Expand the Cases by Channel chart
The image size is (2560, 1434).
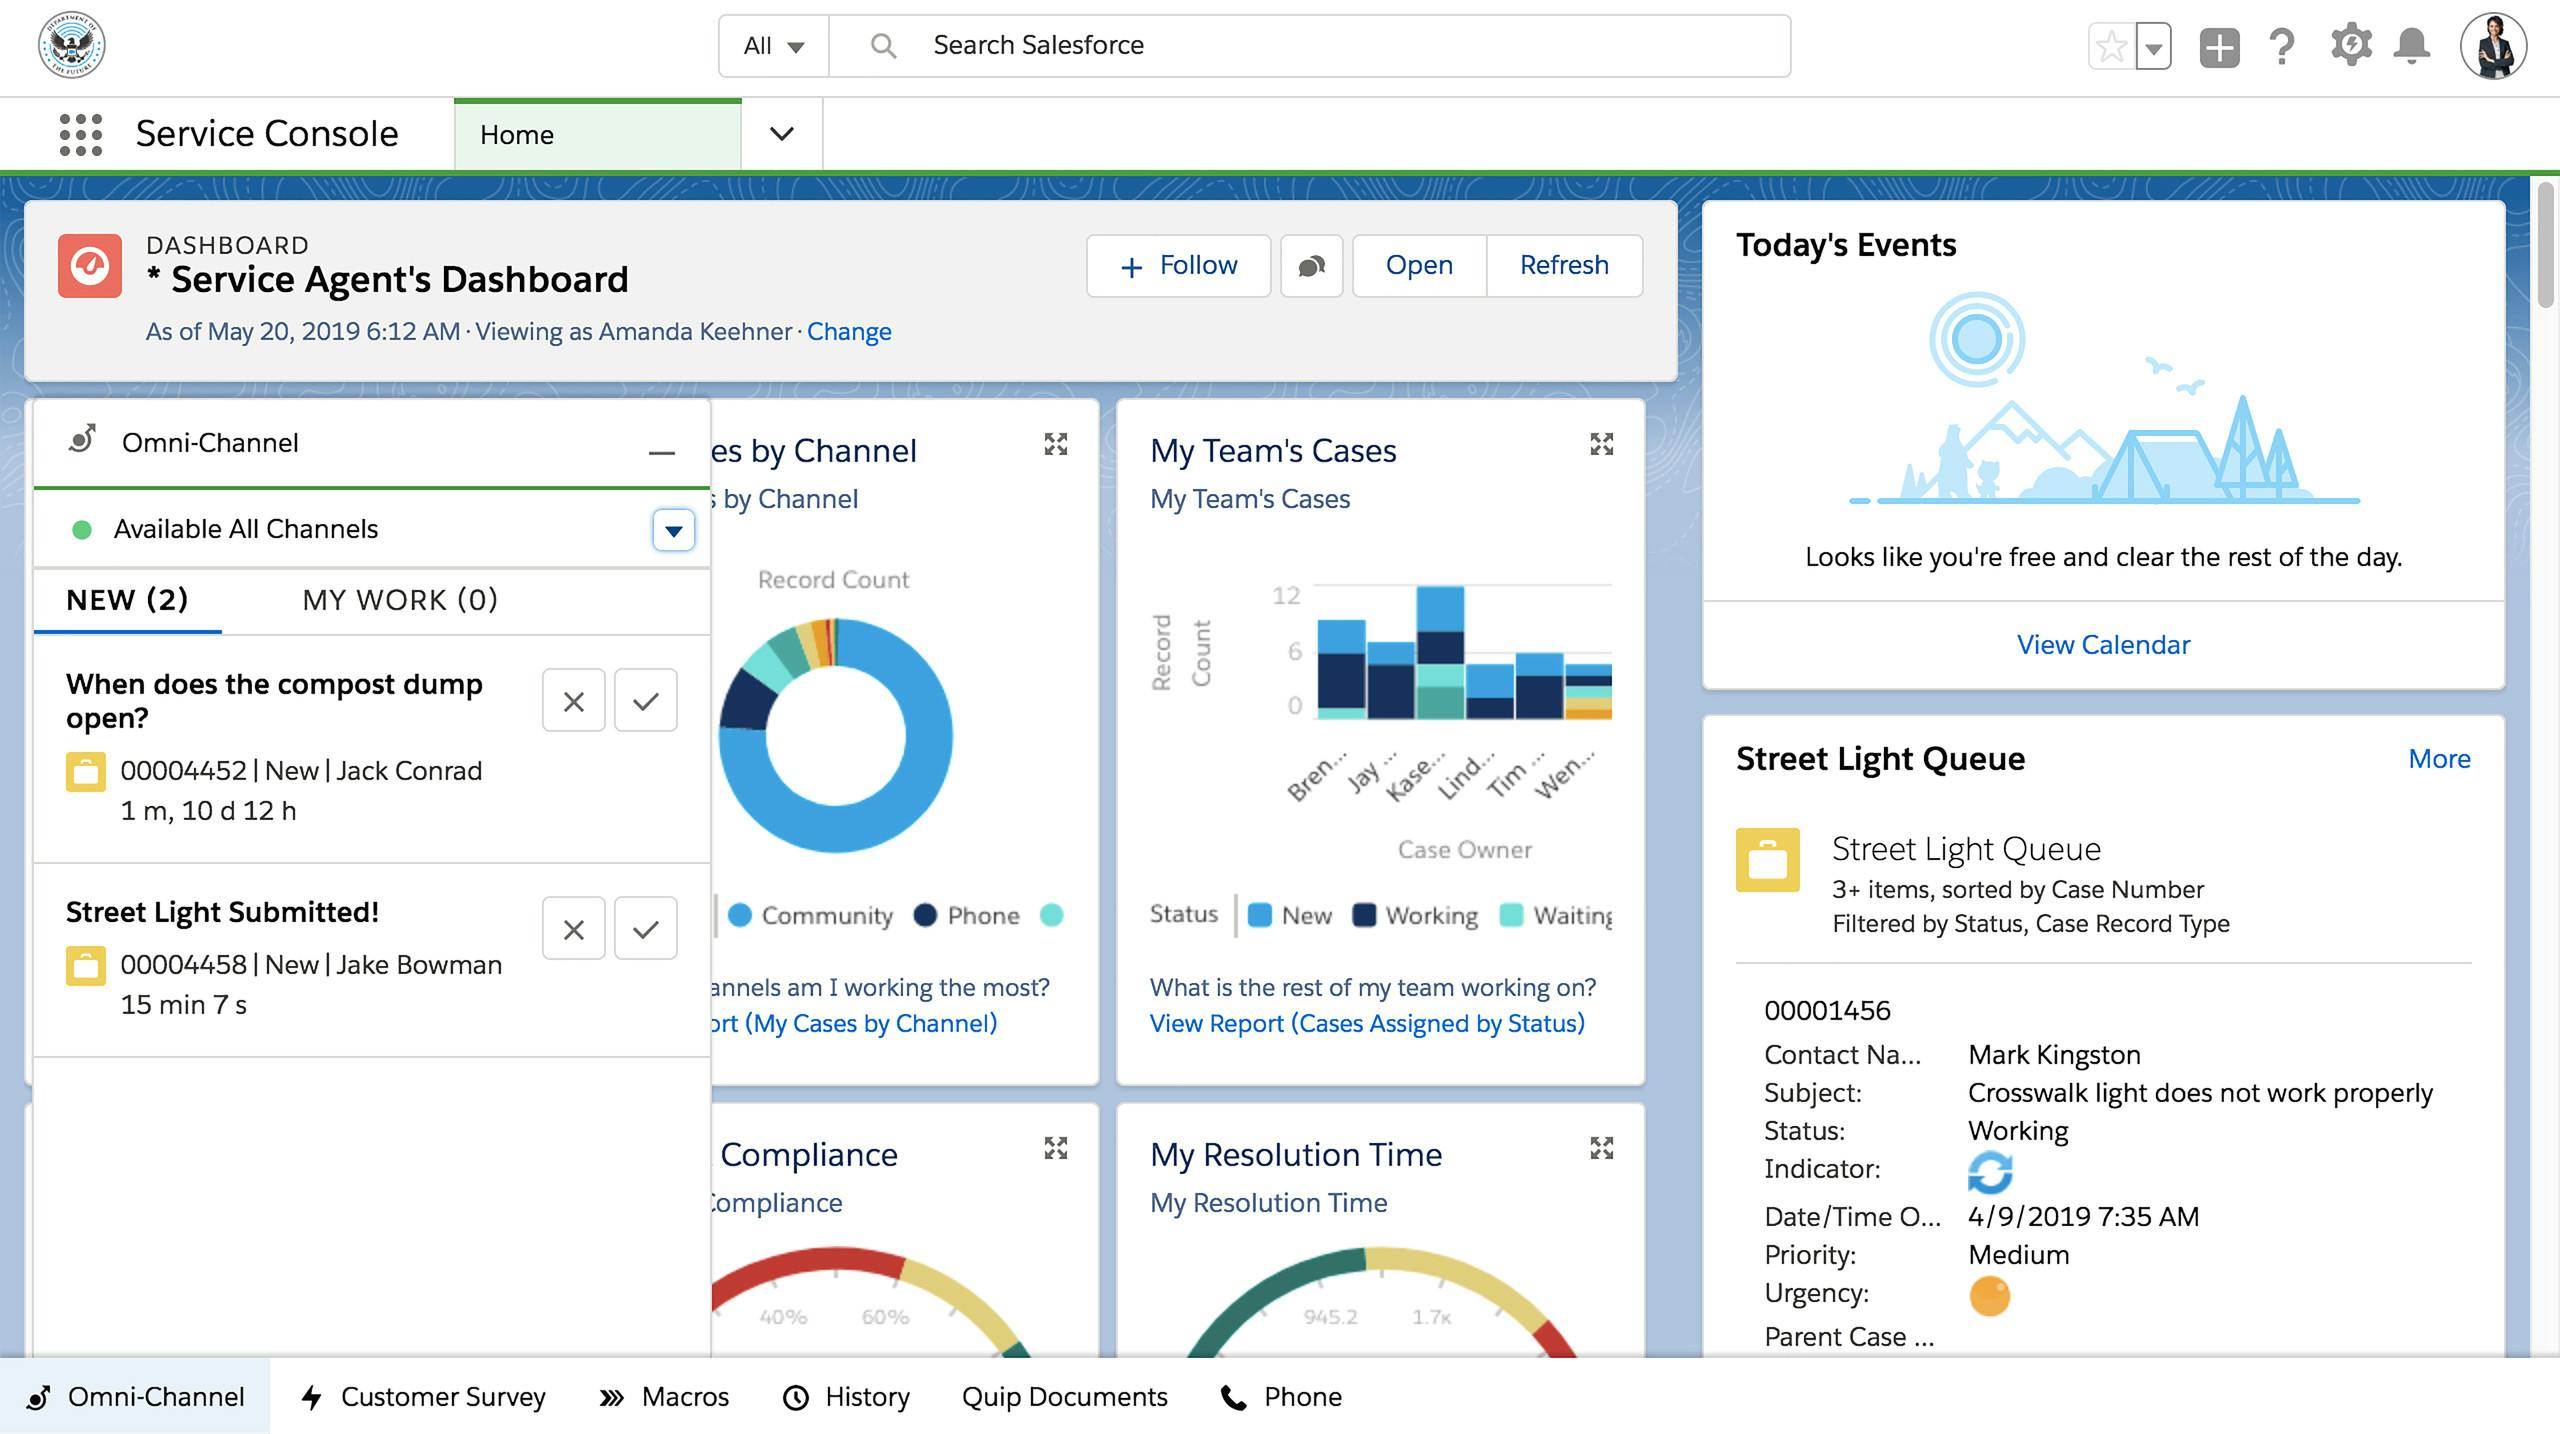[1056, 444]
